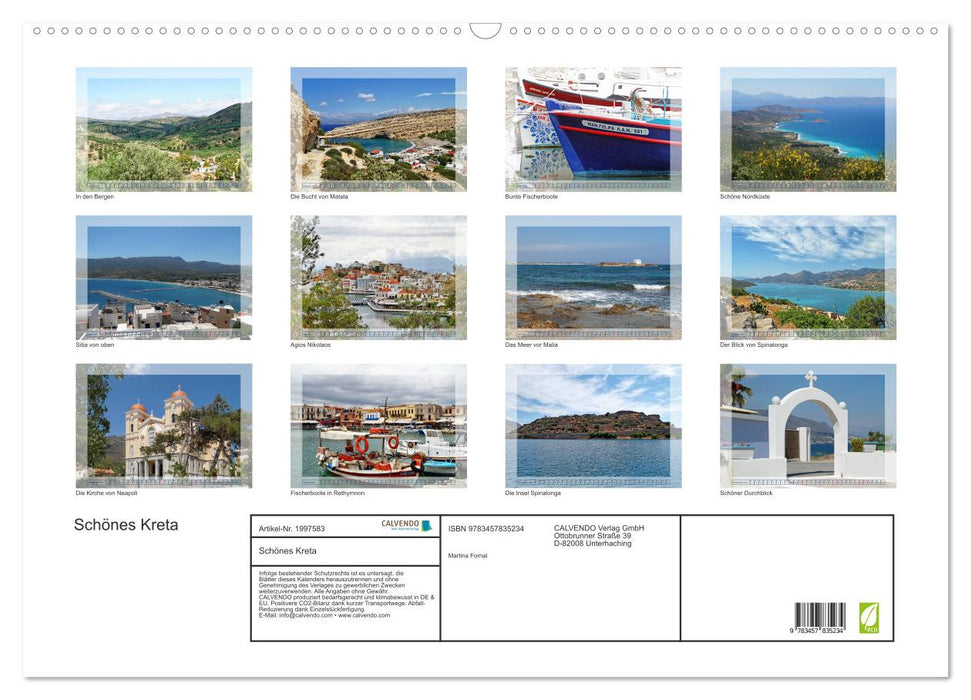This screenshot has height=700, width=971.
Task: Click the large 'Schönes Kreta' title
Action: [x=126, y=525]
